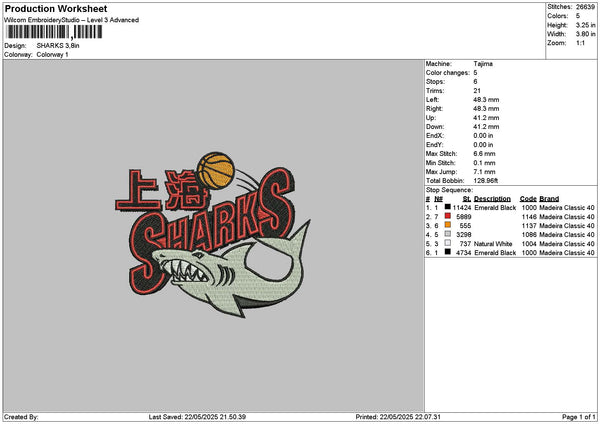Click the Stop Sequence heading
Viewport: 600px width, 424px height.
click(x=449, y=190)
